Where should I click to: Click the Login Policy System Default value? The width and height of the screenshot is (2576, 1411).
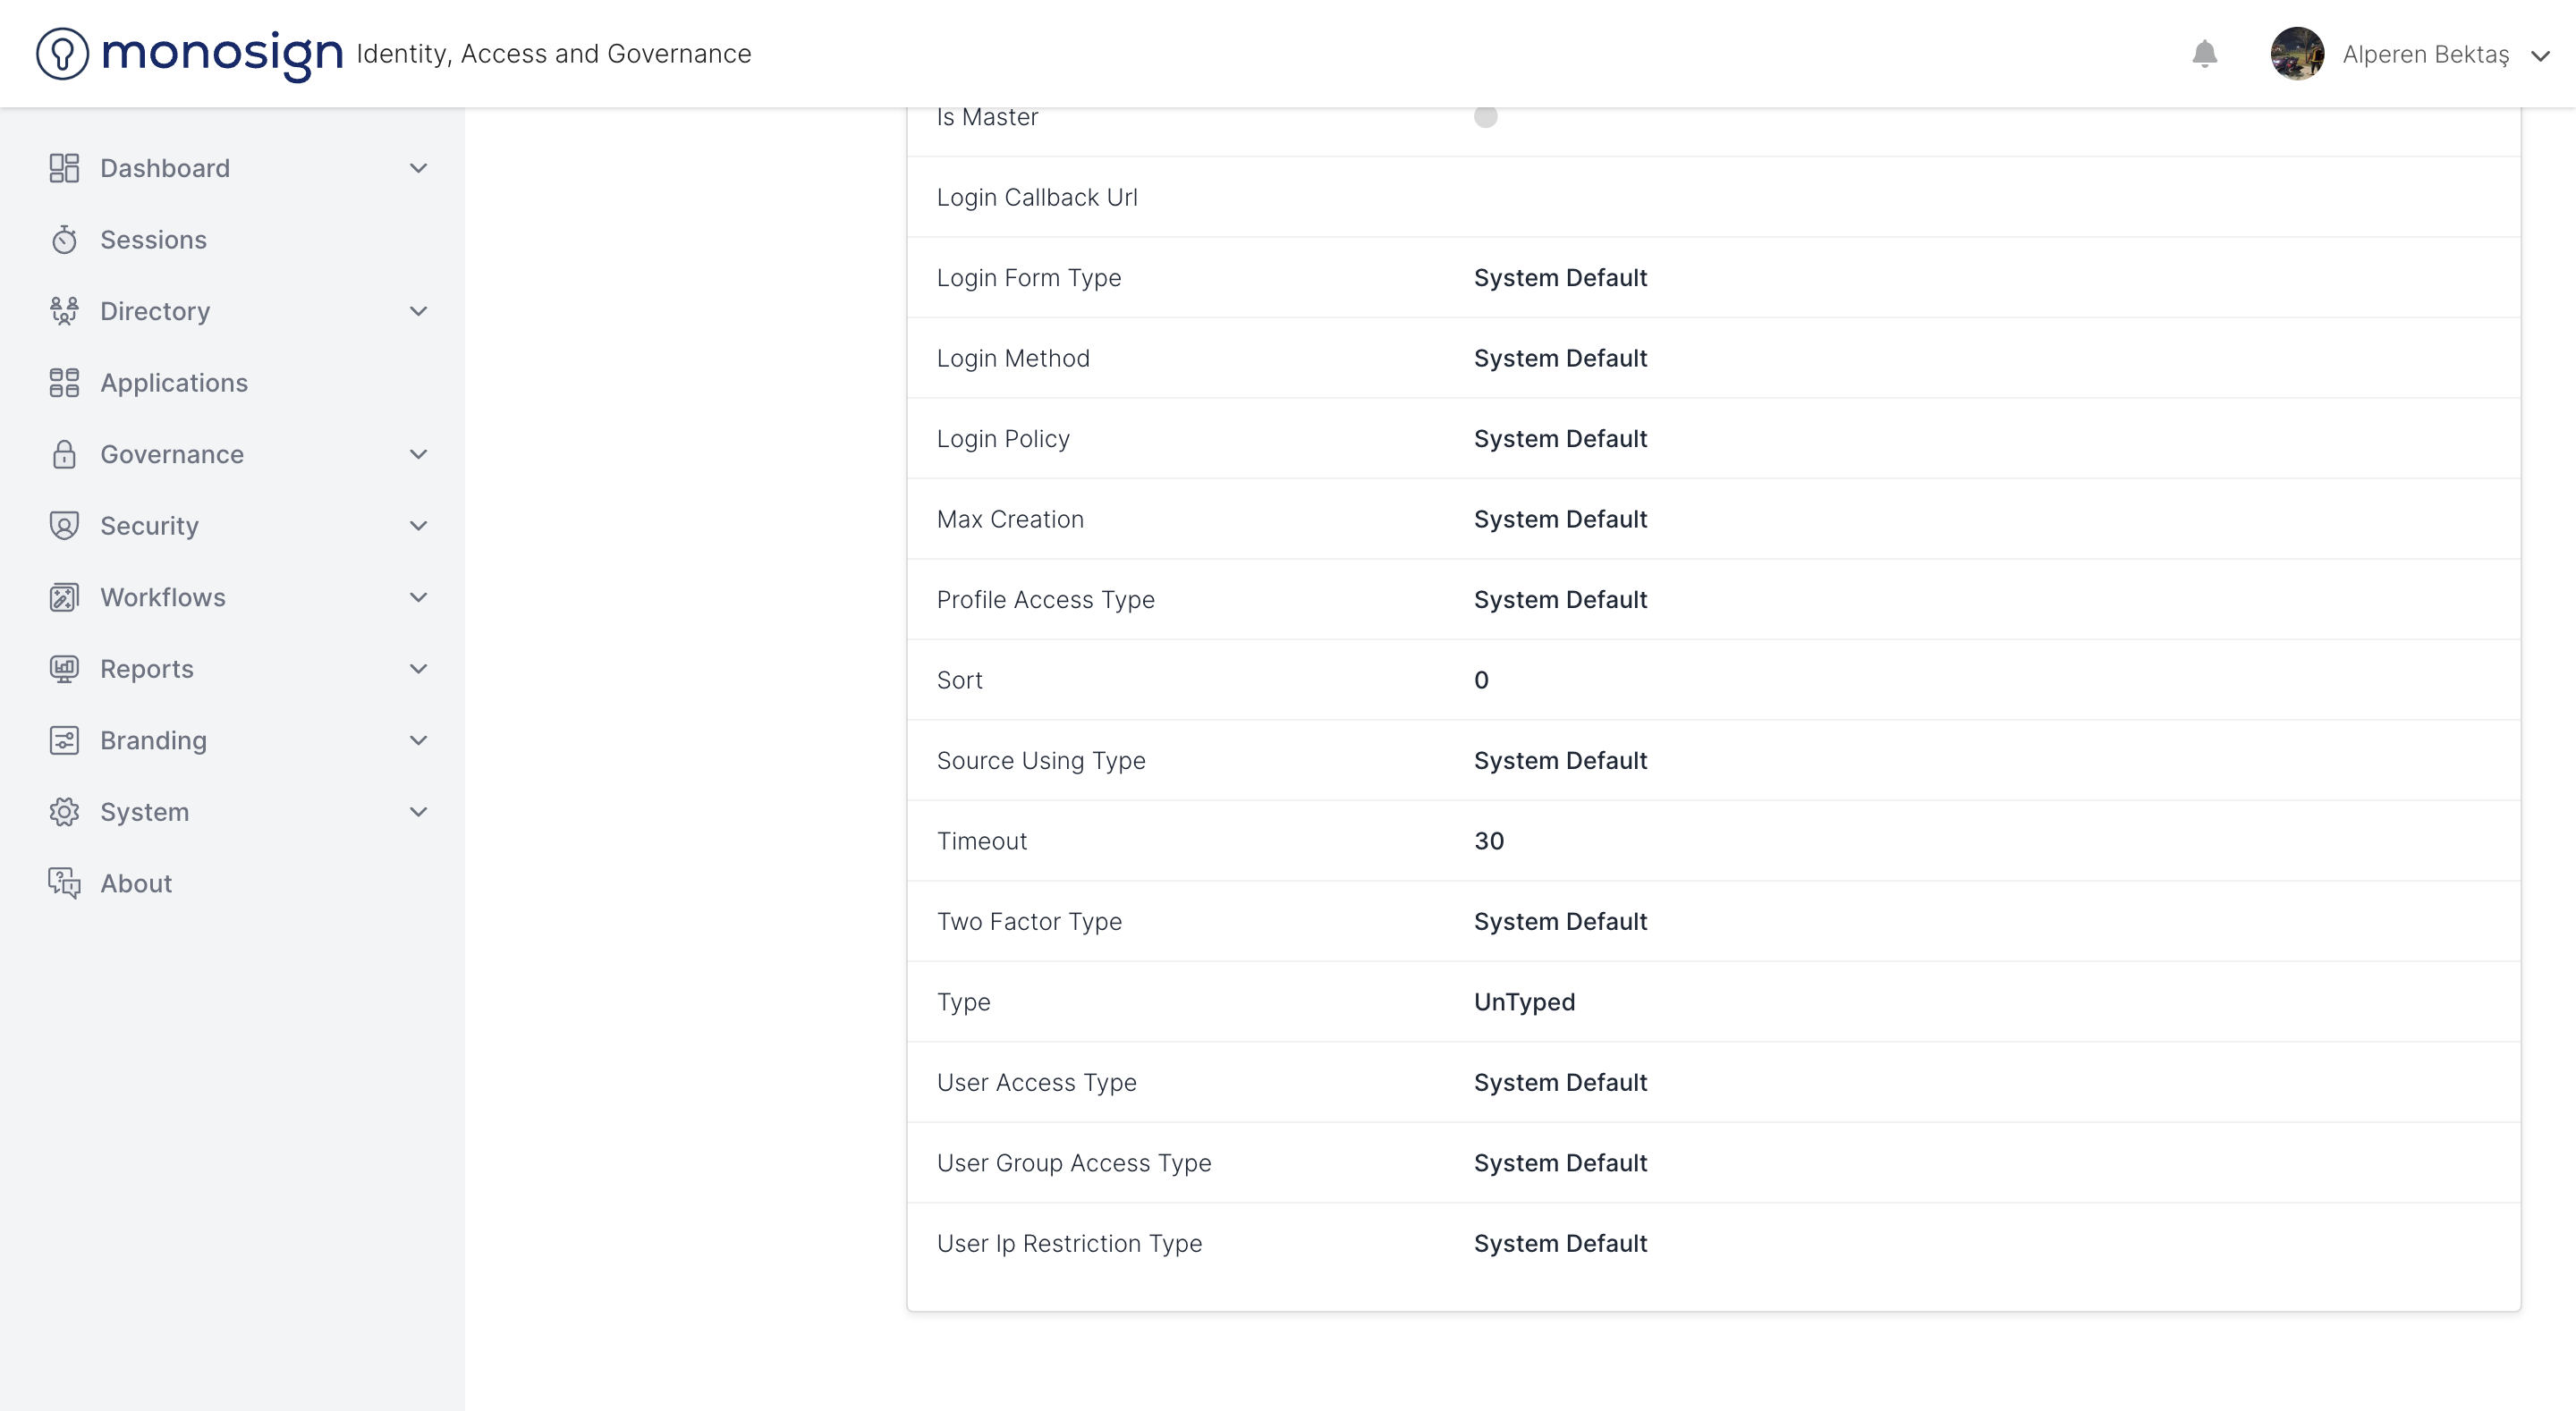click(x=1560, y=439)
